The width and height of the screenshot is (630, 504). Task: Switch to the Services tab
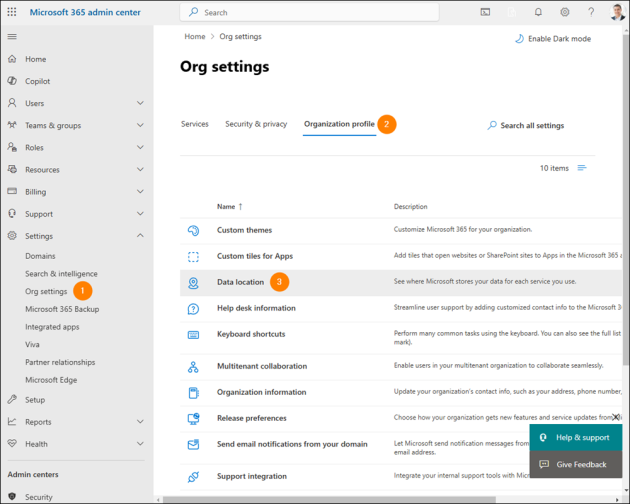tap(195, 124)
